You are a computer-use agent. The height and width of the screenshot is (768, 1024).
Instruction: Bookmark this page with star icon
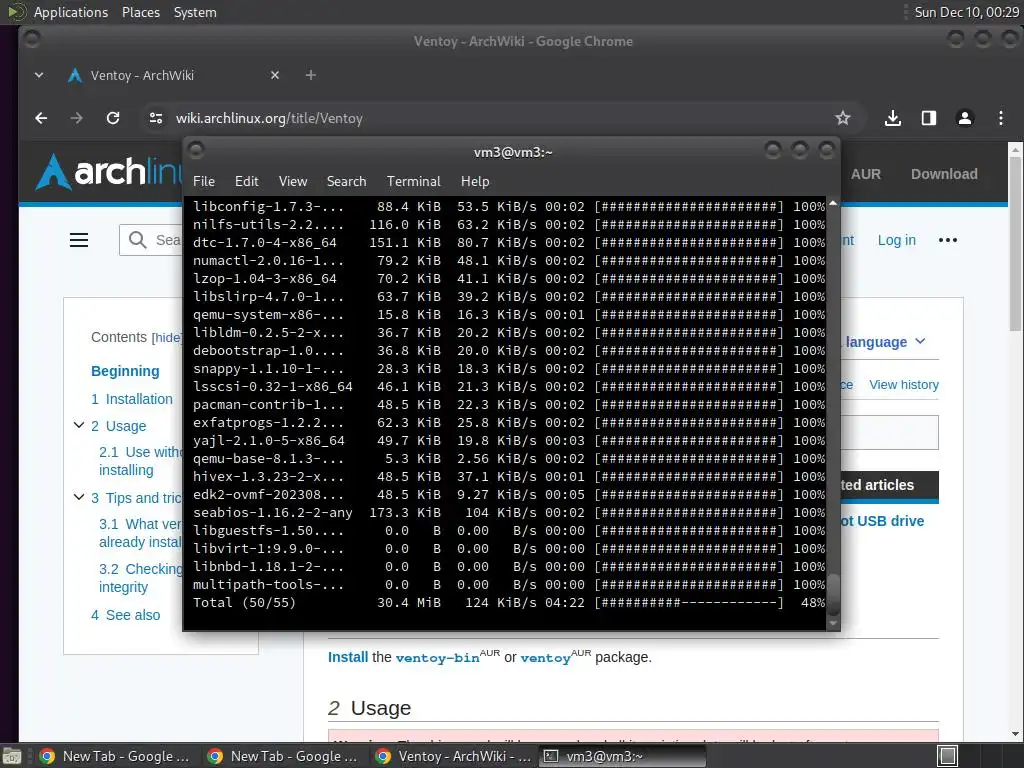coord(842,118)
